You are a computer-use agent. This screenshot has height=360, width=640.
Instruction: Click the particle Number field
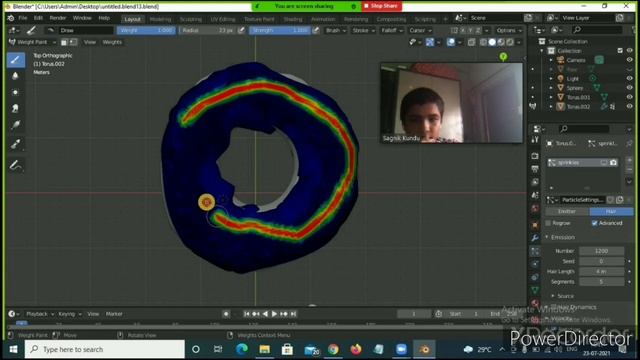[x=602, y=251]
